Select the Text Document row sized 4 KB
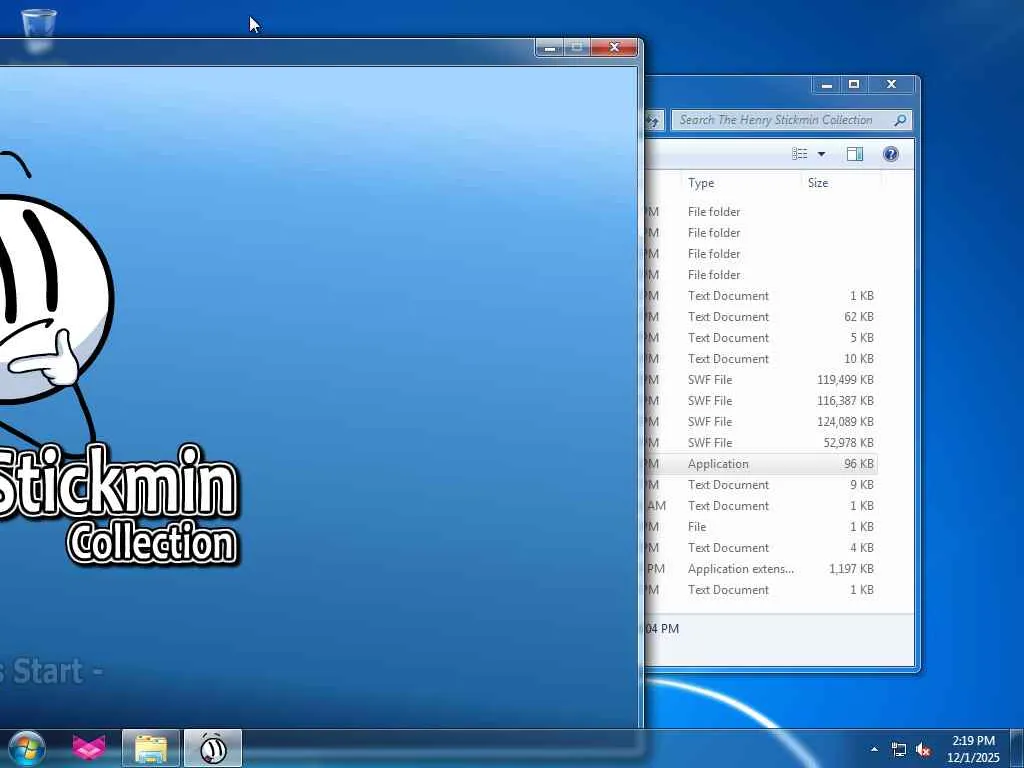Image resolution: width=1024 pixels, height=768 pixels. coord(761,547)
